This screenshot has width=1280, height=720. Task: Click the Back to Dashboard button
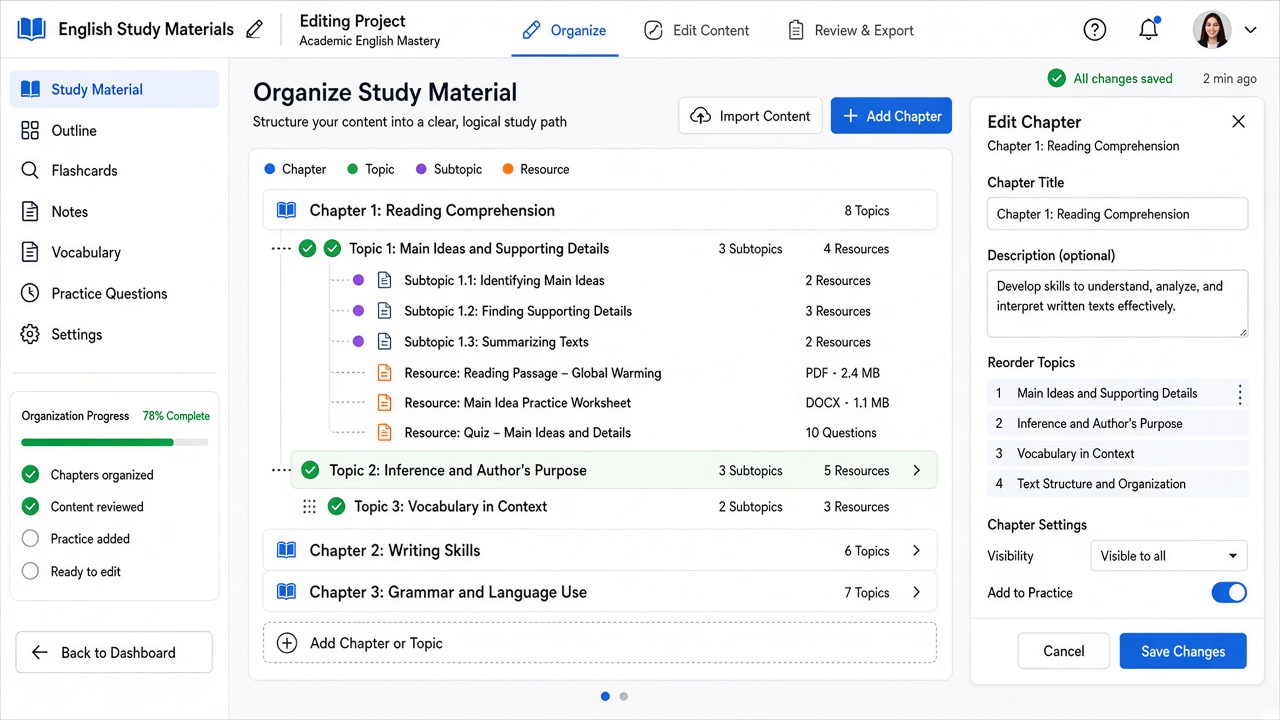point(114,652)
